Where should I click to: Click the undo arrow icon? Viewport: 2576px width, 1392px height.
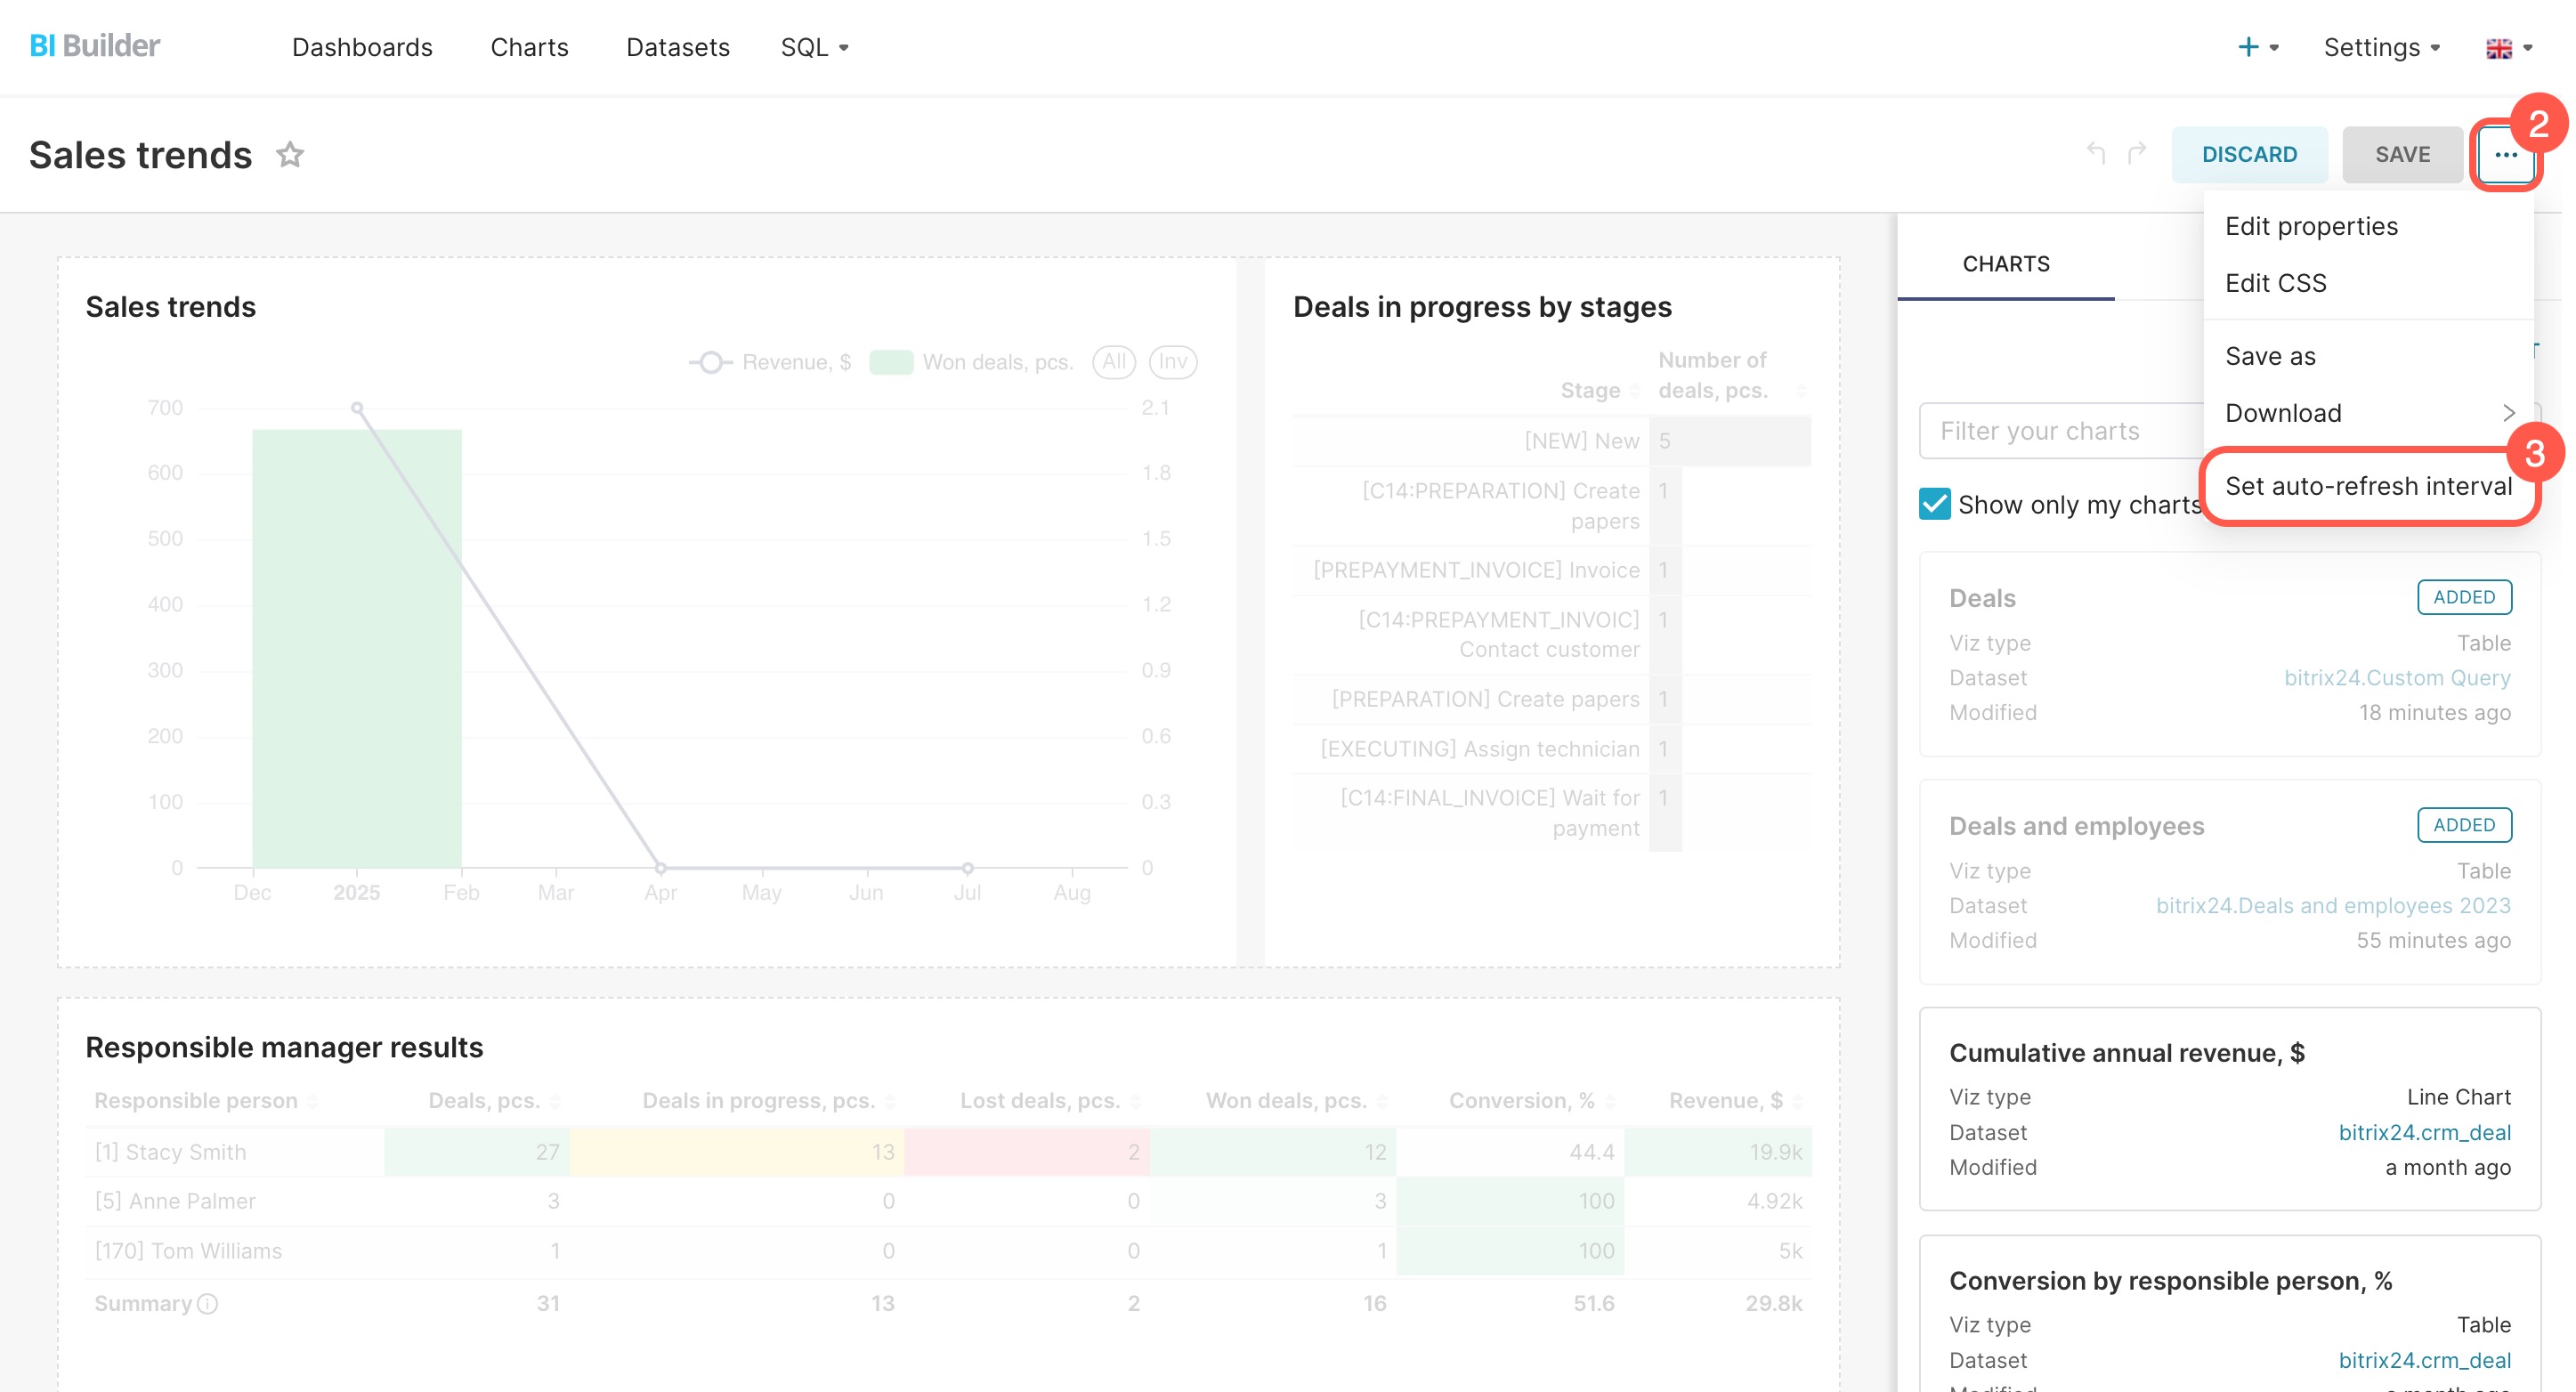pyautogui.click(x=2096, y=153)
